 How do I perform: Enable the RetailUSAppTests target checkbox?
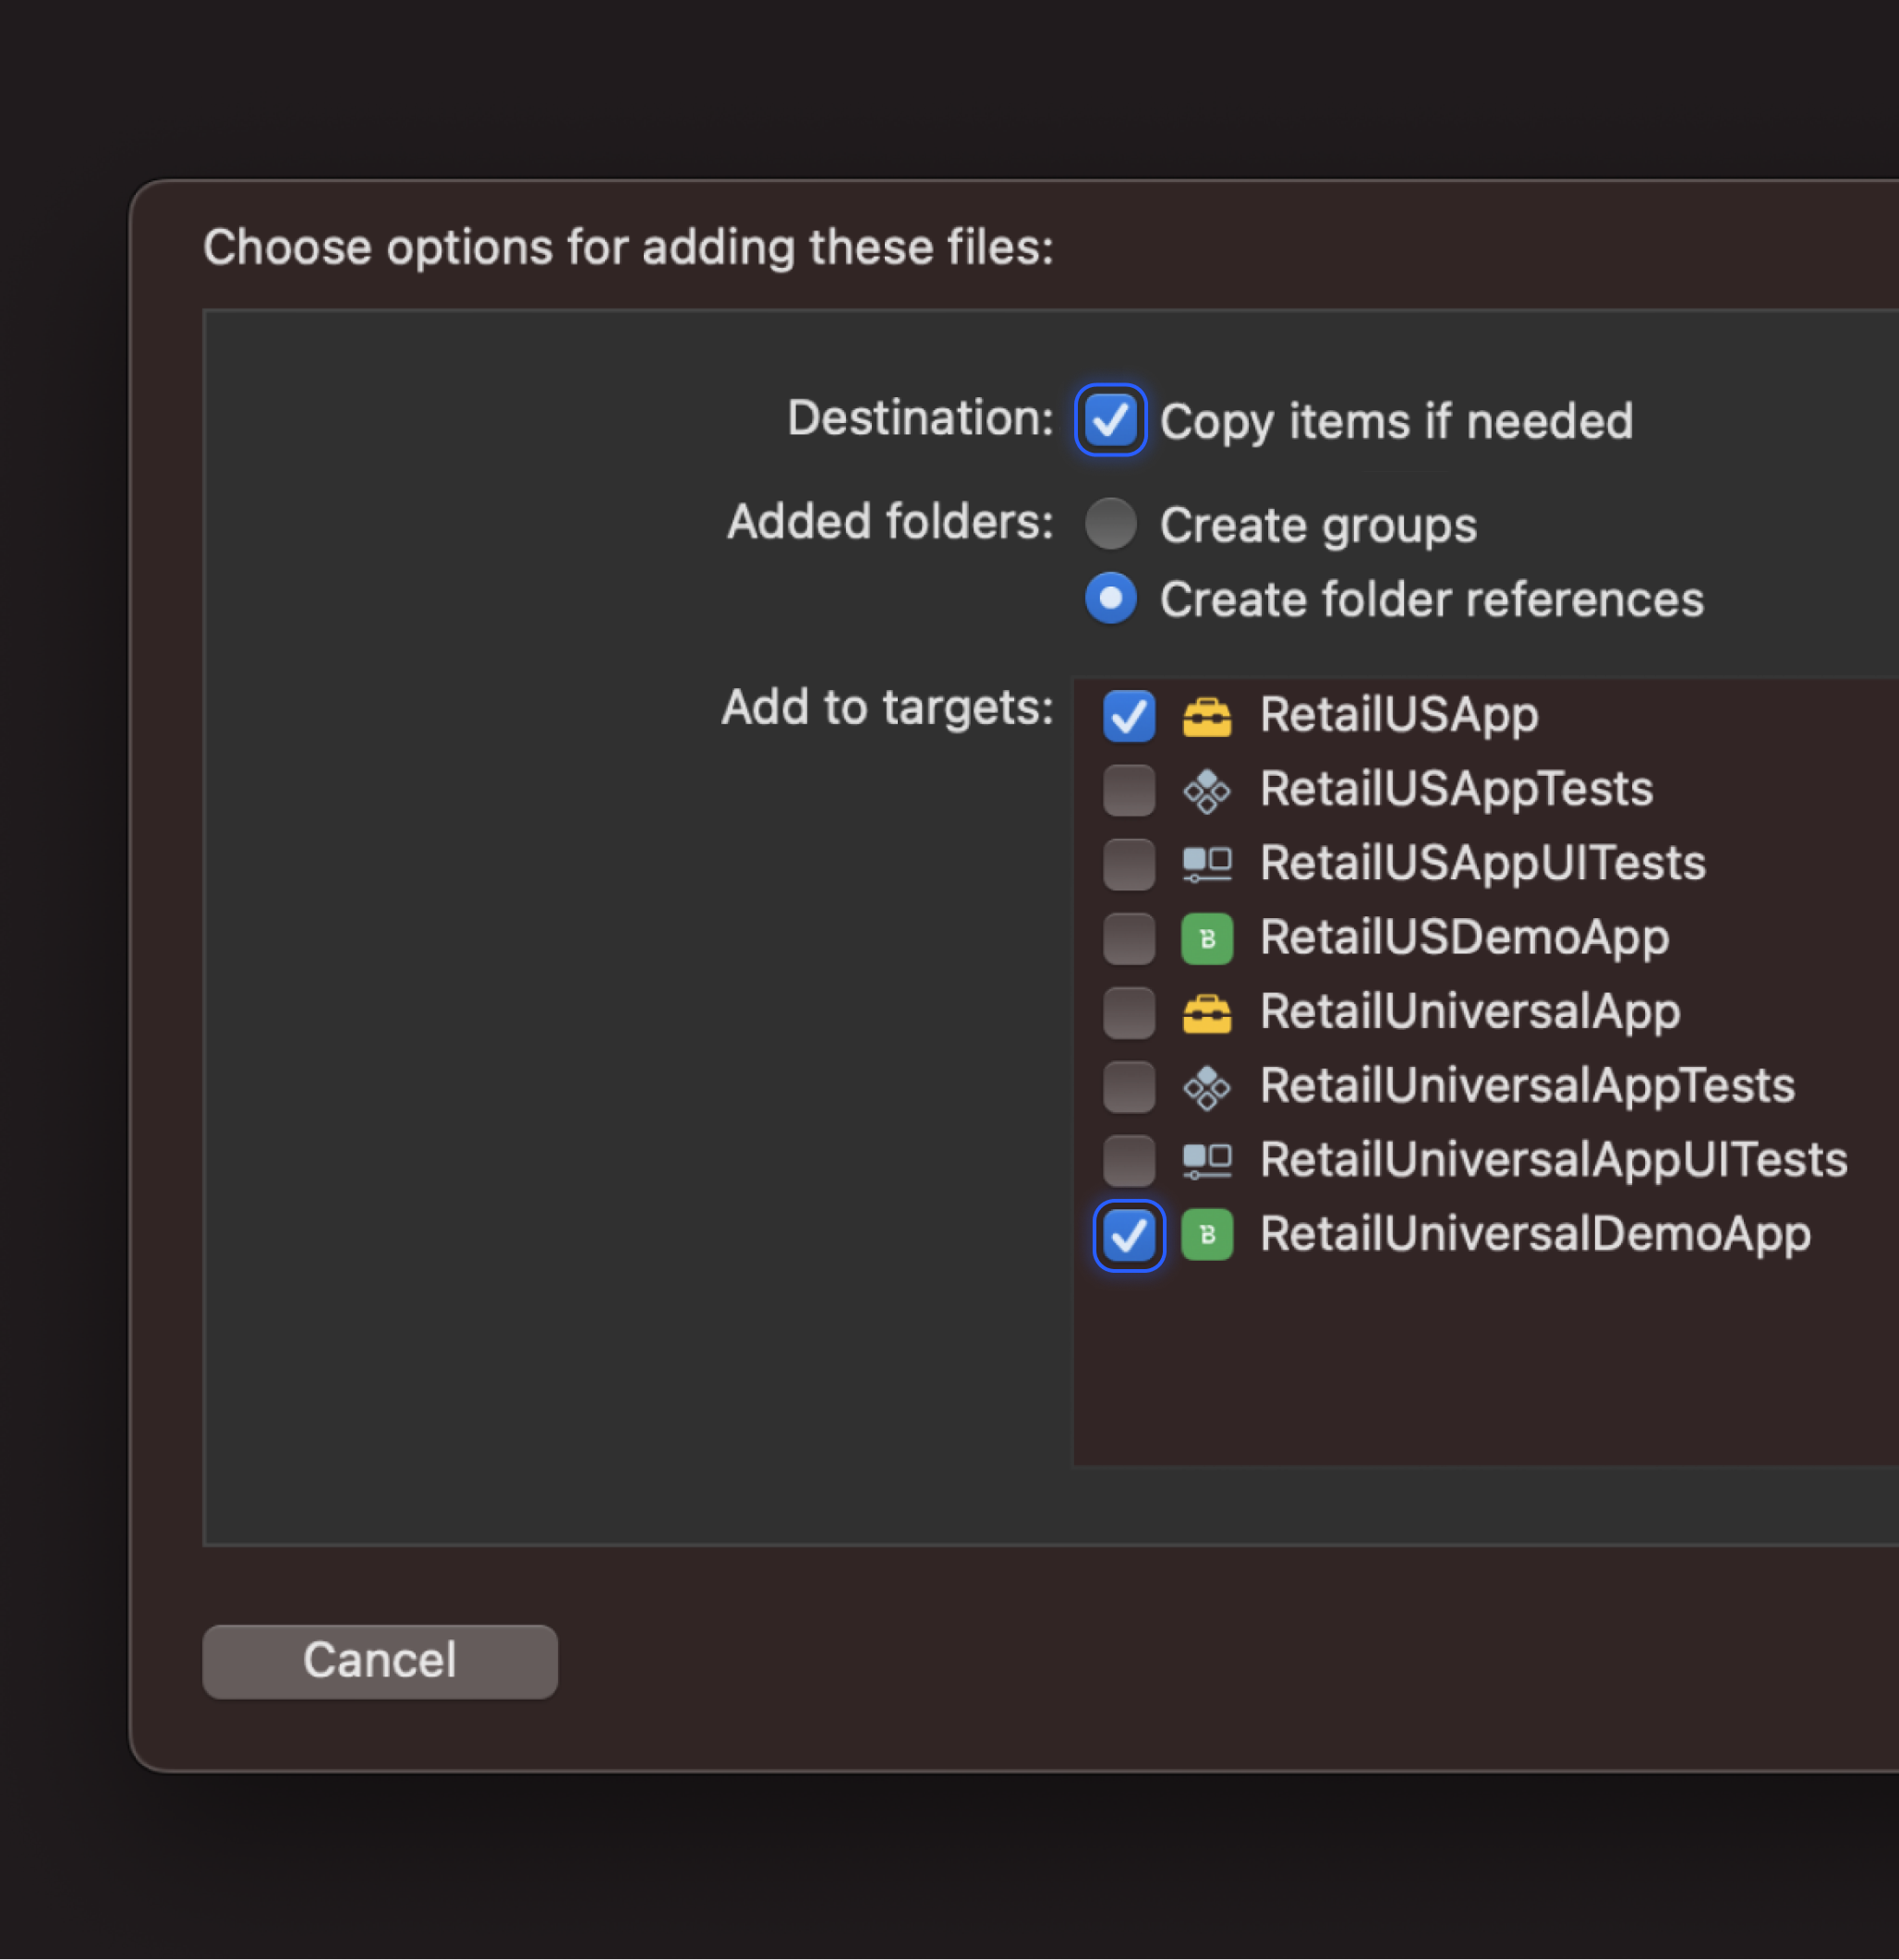point(1128,790)
